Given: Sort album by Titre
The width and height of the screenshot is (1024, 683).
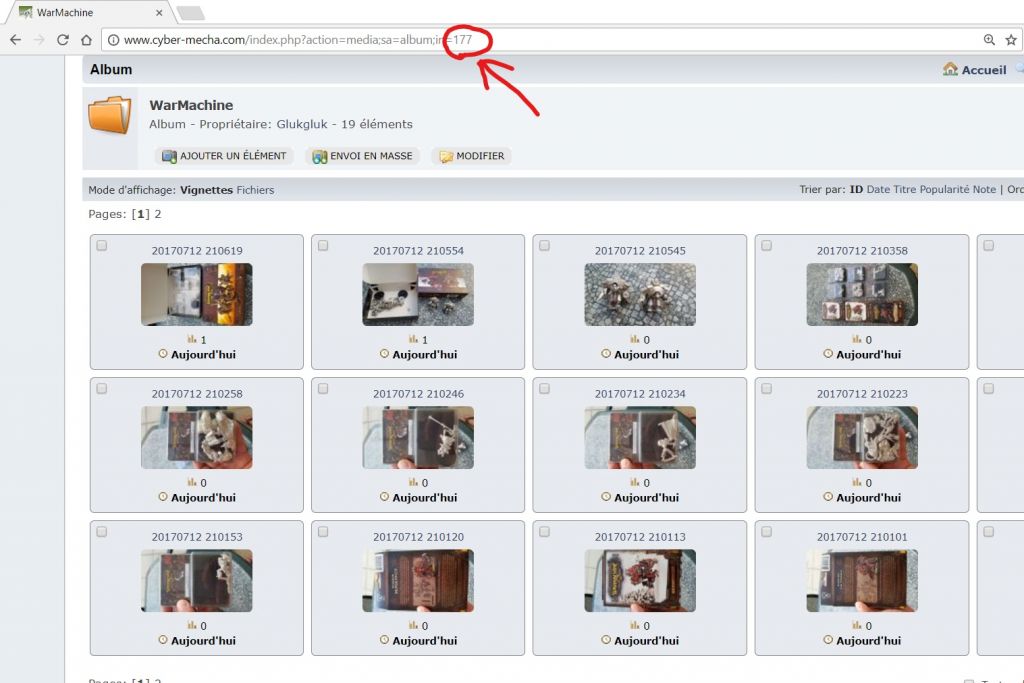Looking at the screenshot, I should coord(905,189).
